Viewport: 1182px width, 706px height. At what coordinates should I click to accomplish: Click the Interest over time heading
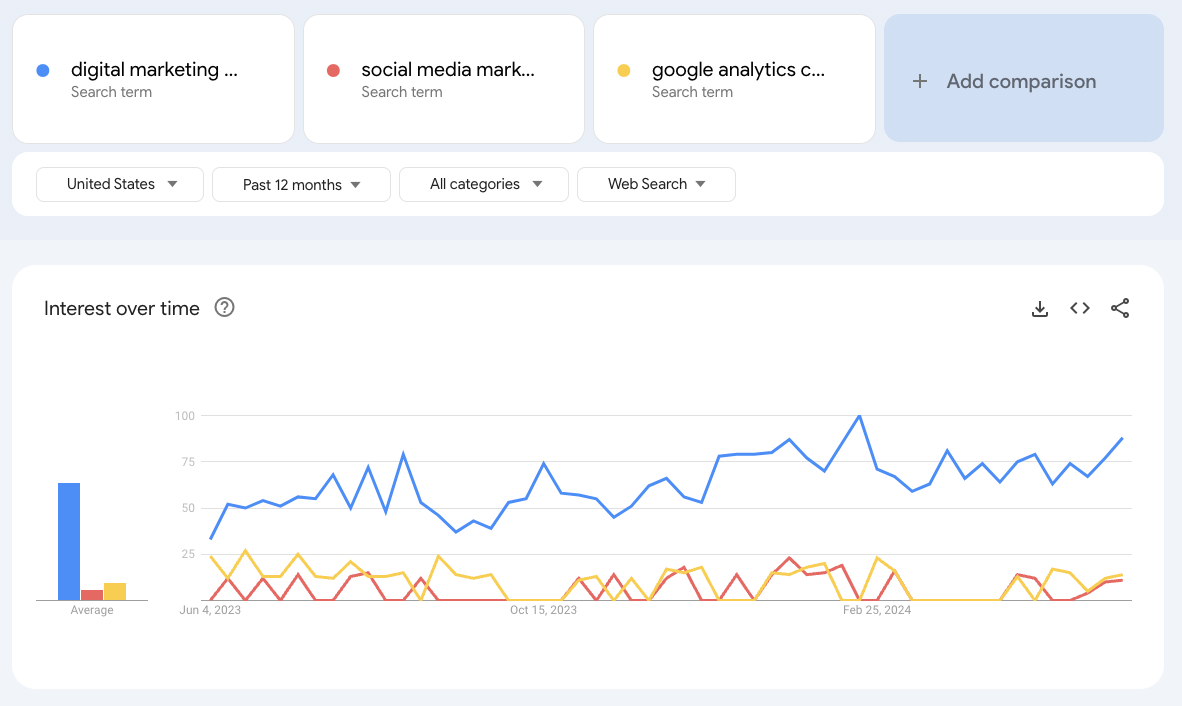click(122, 308)
